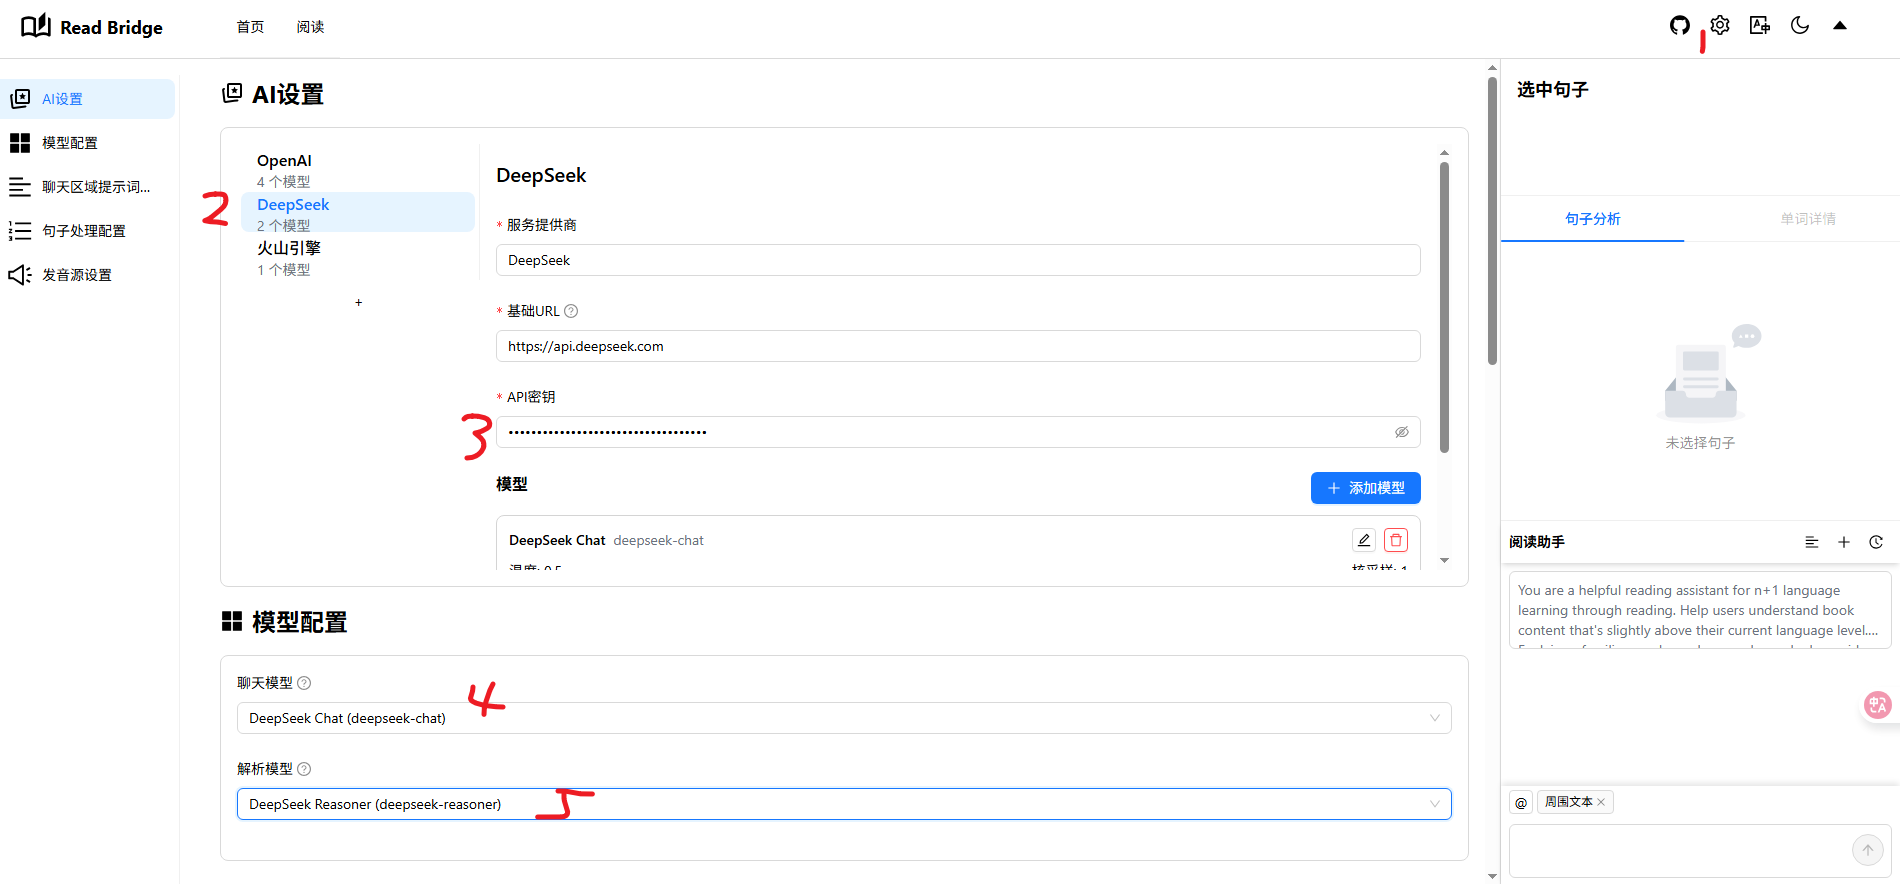Open settings via the gear icon
Viewport: 1900px width, 884px height.
tap(1720, 26)
